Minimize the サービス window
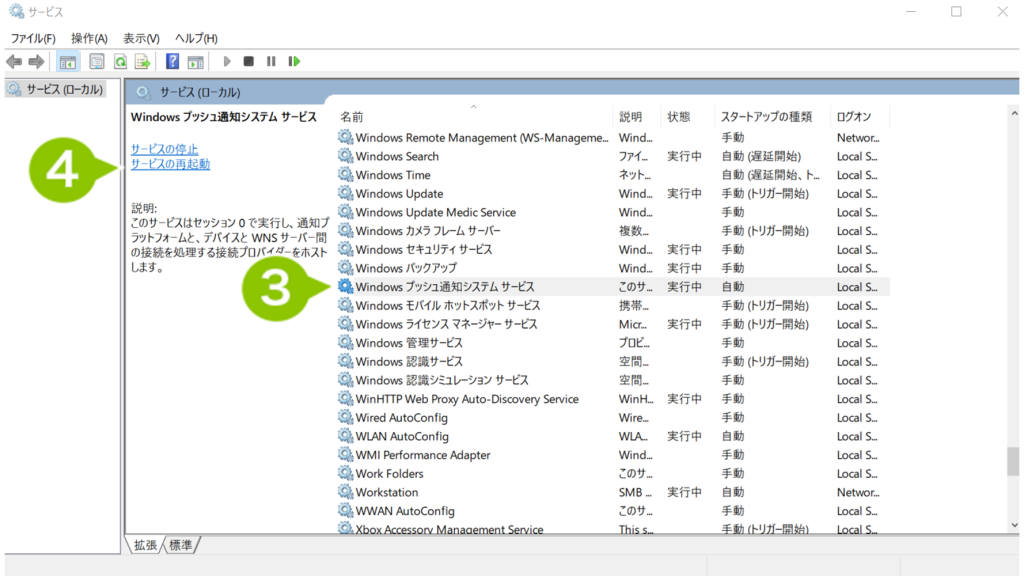The height and width of the screenshot is (576, 1024). (x=911, y=12)
